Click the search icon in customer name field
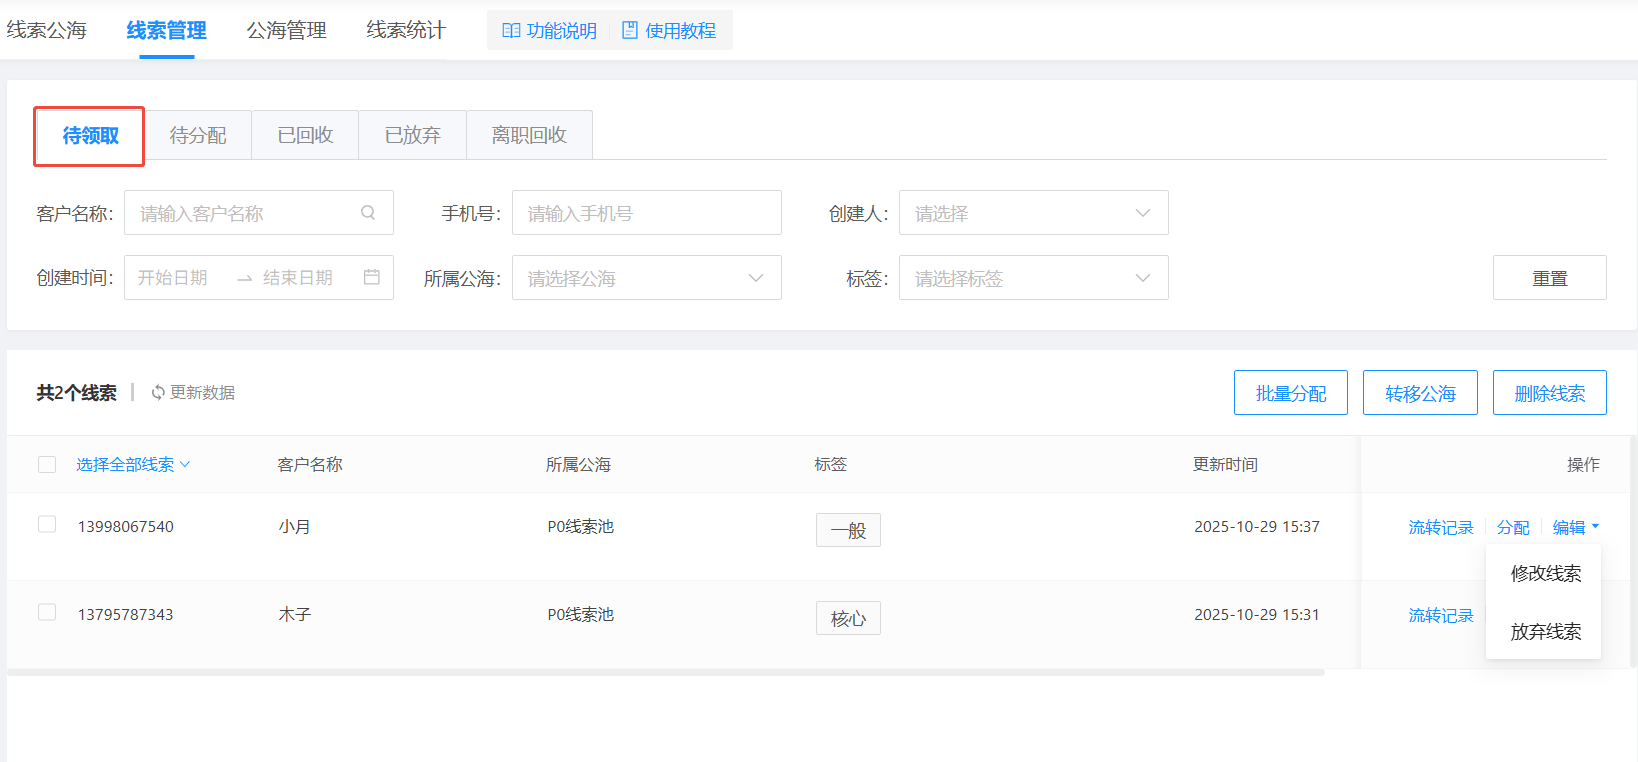1638x762 pixels. (368, 213)
